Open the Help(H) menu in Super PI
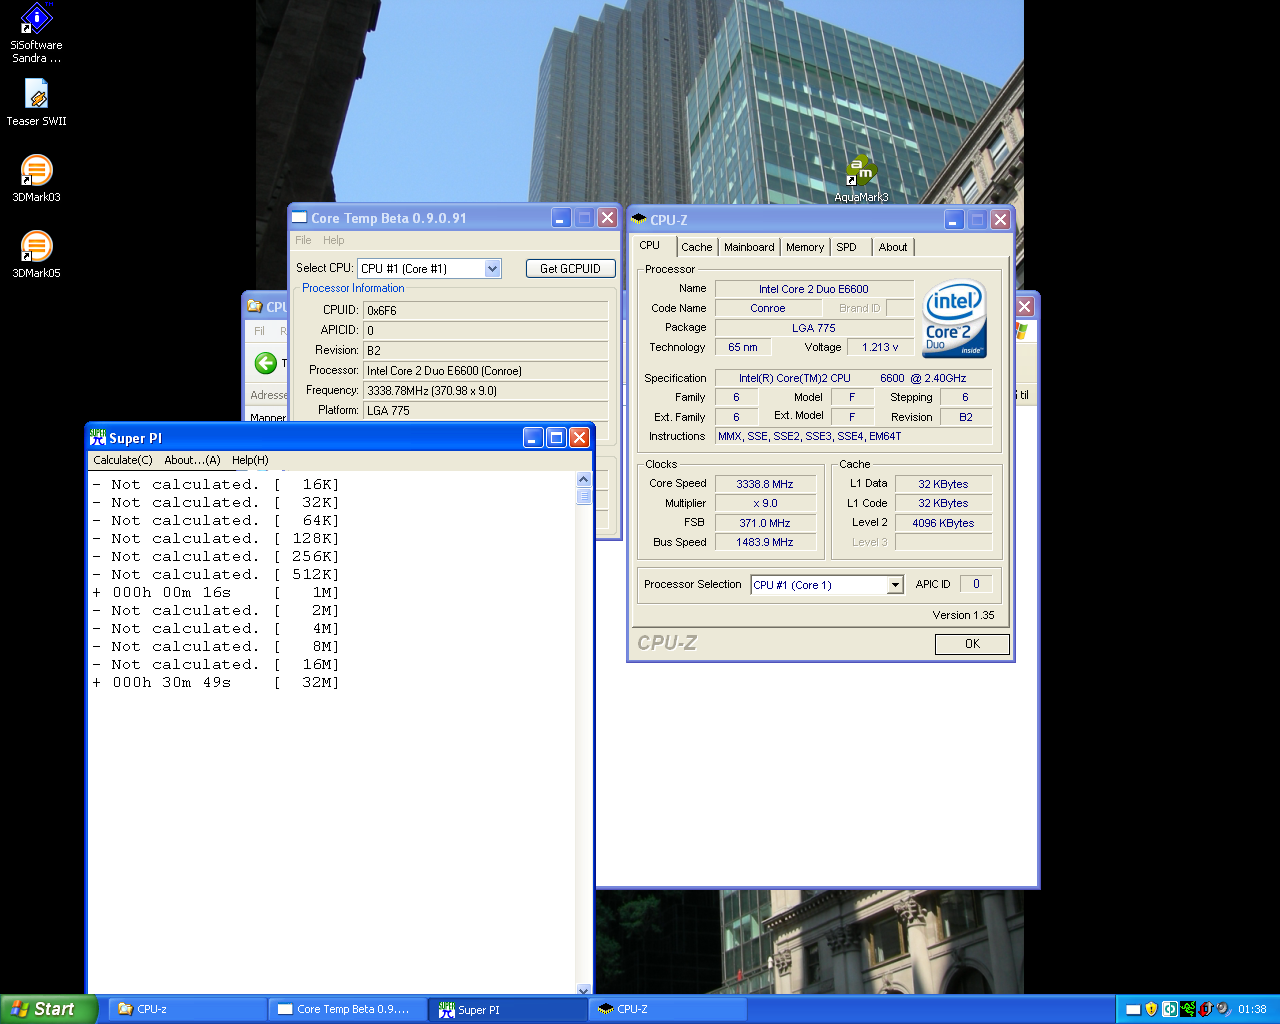The width and height of the screenshot is (1280, 1024). [250, 460]
